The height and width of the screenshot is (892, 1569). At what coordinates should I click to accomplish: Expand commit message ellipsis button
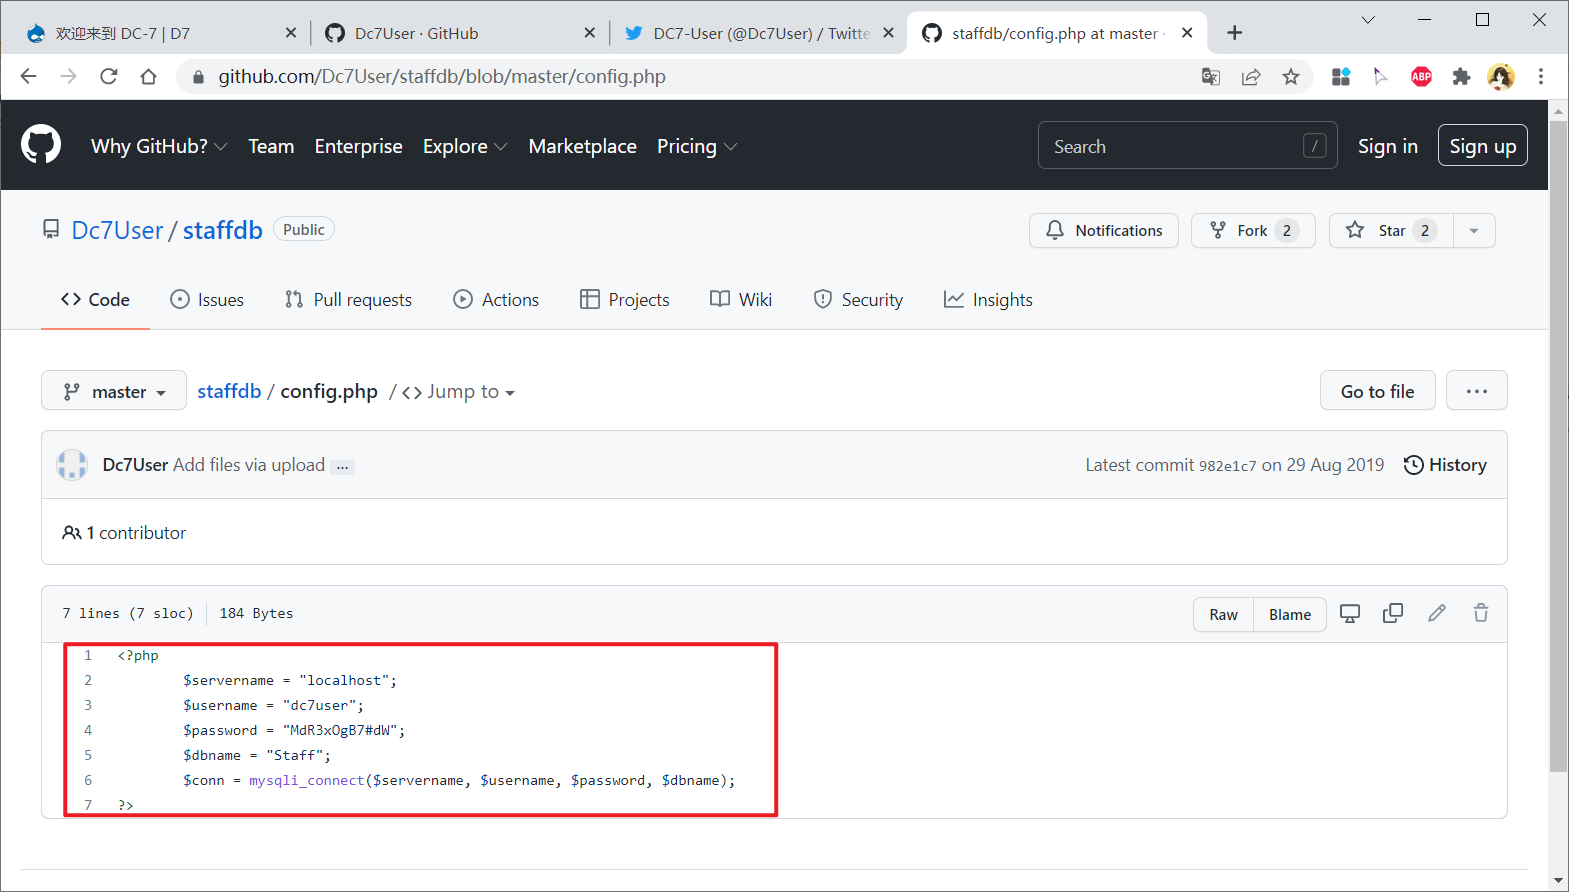coord(343,467)
